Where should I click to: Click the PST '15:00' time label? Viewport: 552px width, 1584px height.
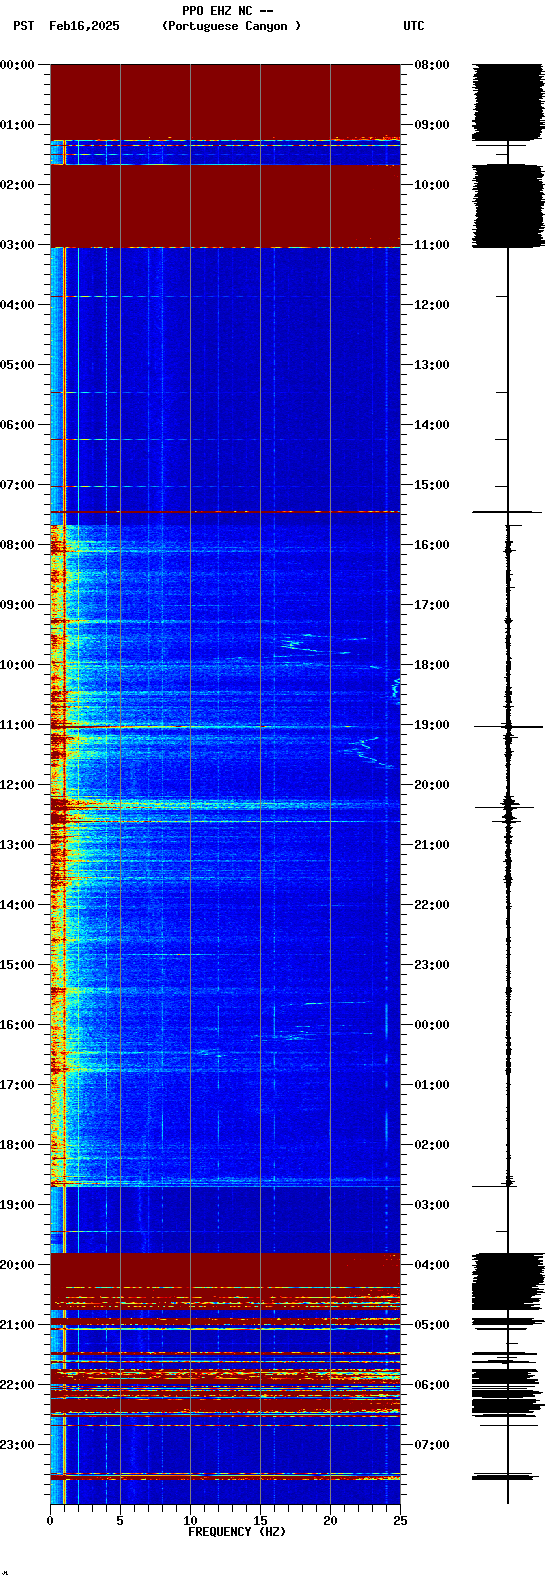(x=18, y=965)
